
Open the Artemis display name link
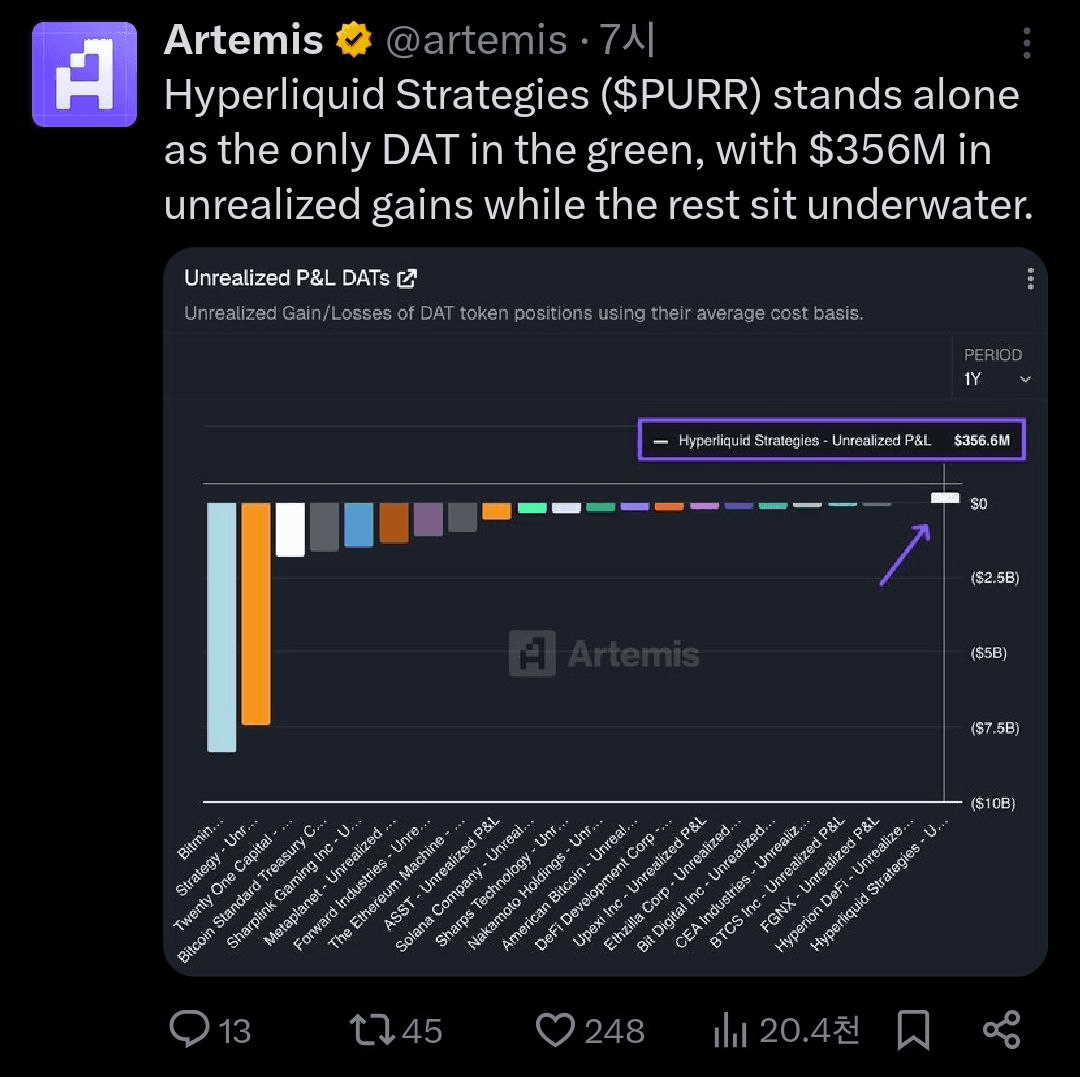click(x=243, y=41)
